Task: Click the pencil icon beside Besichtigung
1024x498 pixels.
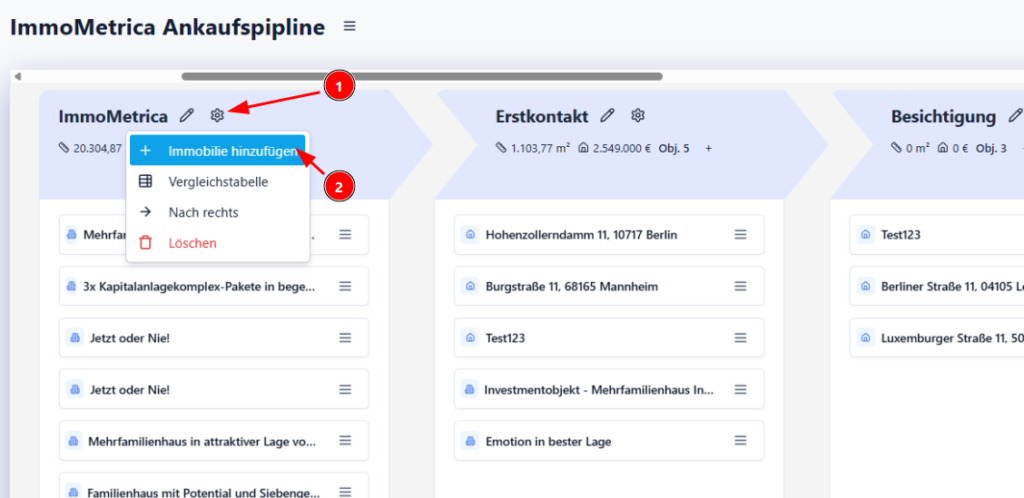Action: click(x=1014, y=117)
